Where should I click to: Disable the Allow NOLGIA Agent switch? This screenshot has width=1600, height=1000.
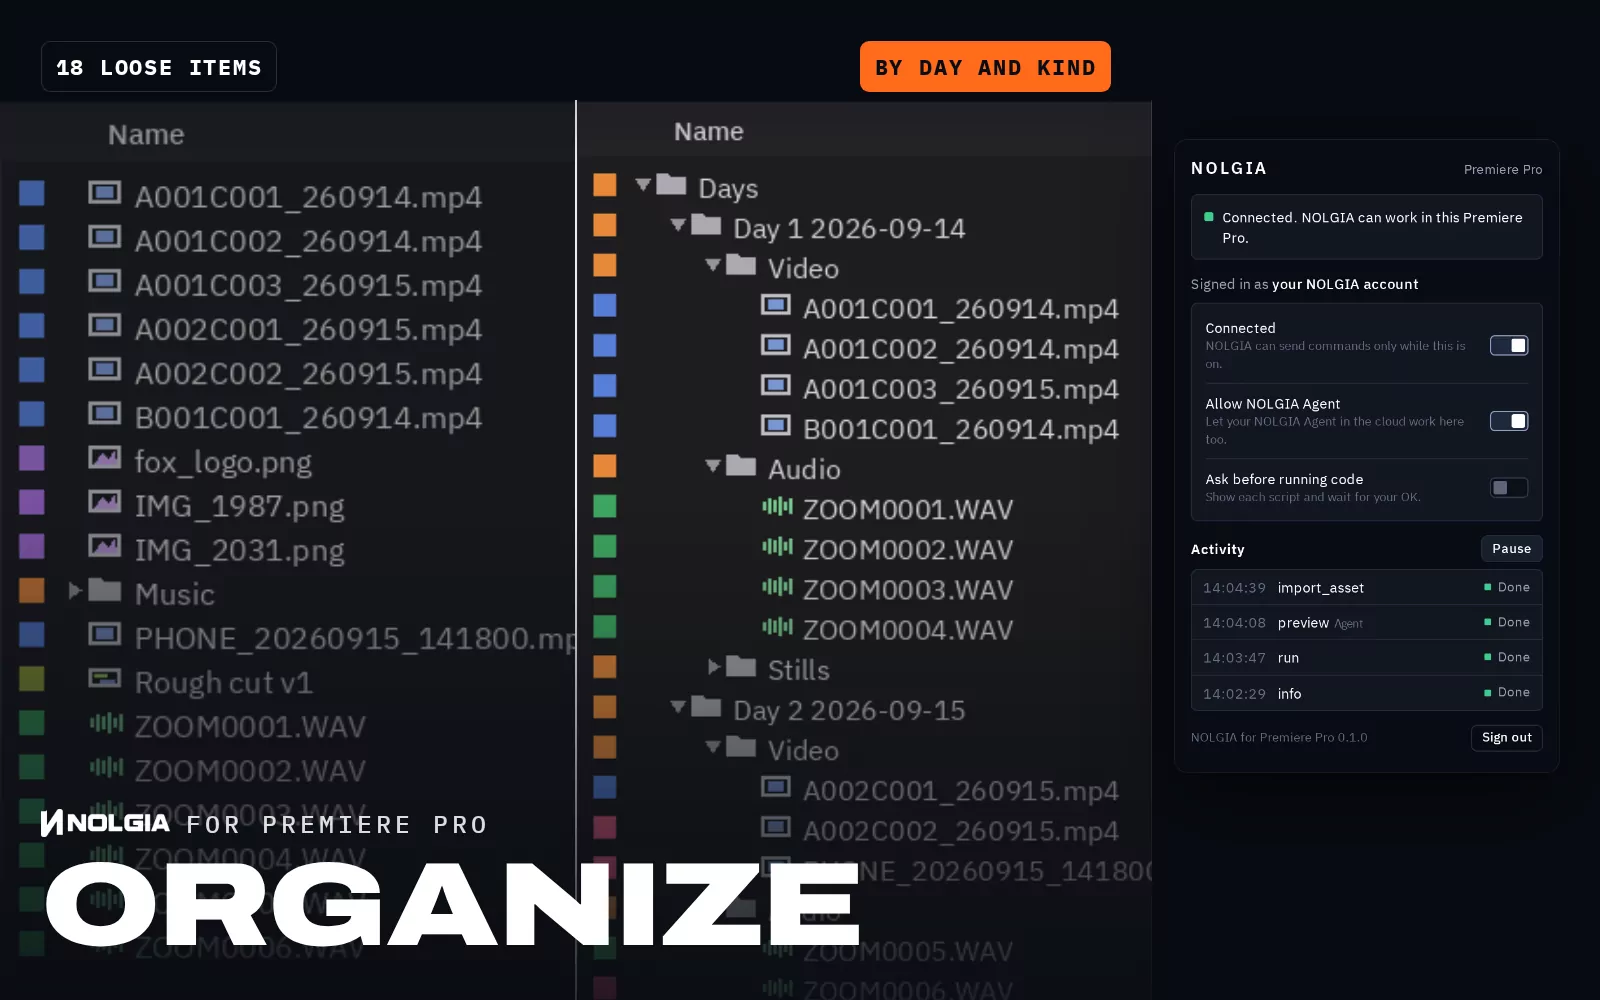pyautogui.click(x=1509, y=421)
